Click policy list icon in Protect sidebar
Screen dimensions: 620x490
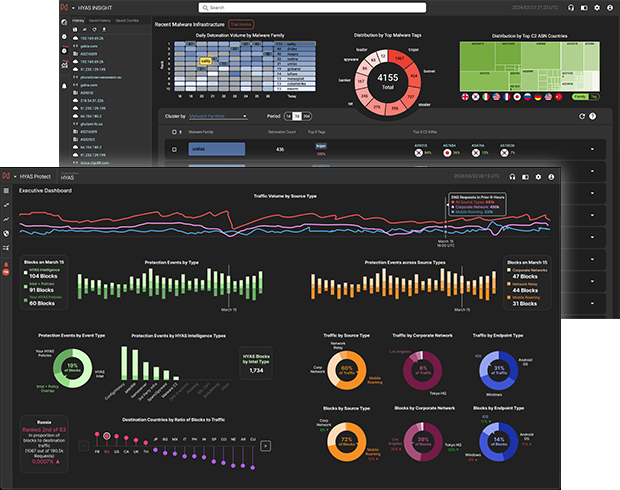click(6, 248)
